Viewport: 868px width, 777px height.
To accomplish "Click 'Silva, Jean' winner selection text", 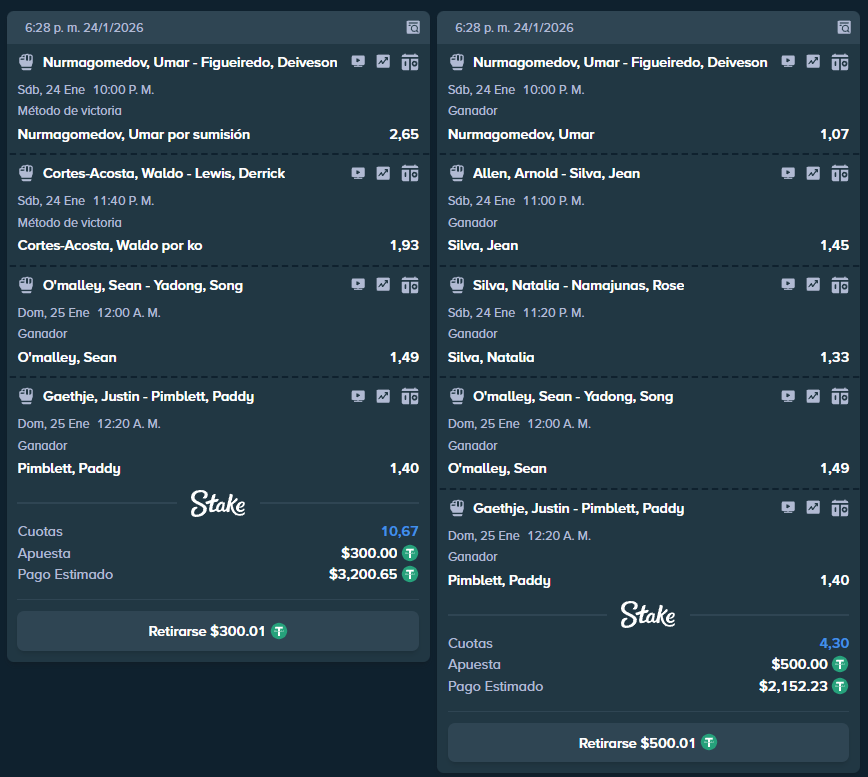I will click(483, 246).
